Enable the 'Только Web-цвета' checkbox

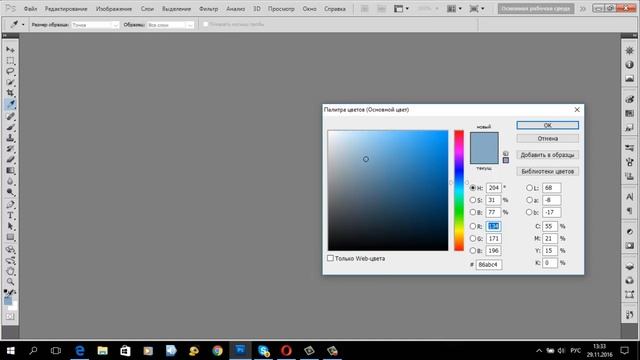[331, 258]
